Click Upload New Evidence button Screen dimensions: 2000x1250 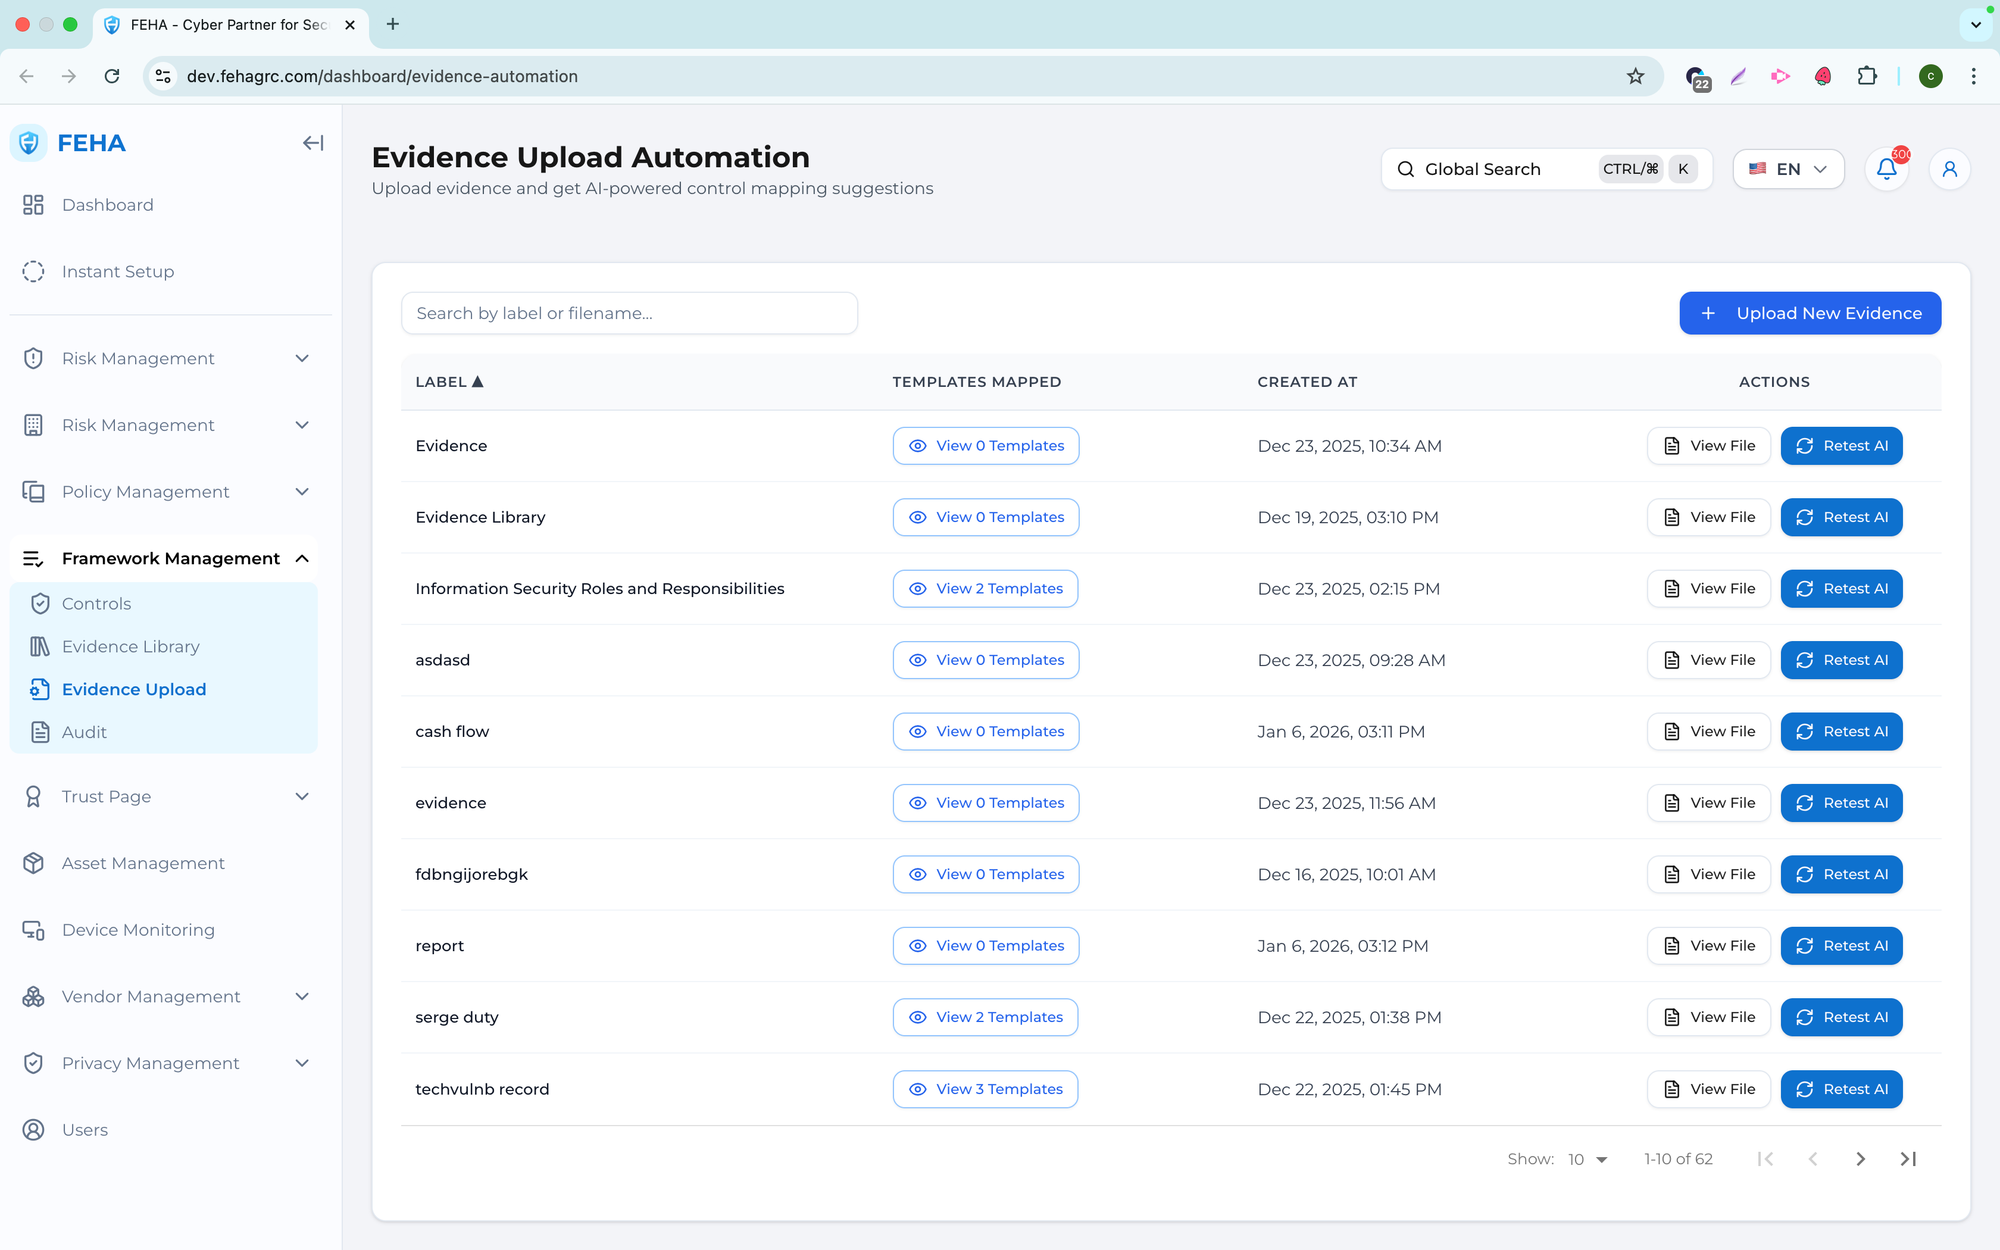pos(1810,313)
